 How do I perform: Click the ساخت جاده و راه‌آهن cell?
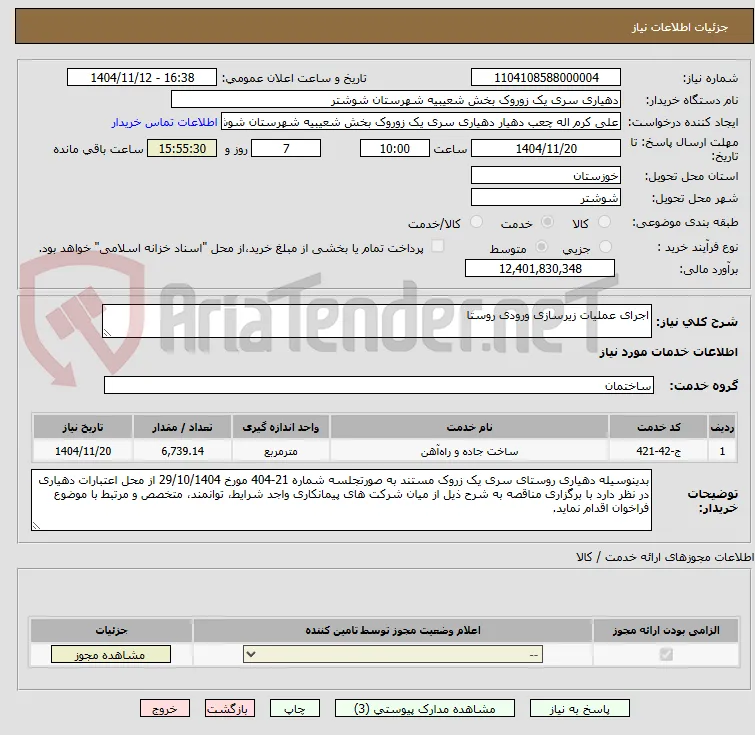coord(469,451)
